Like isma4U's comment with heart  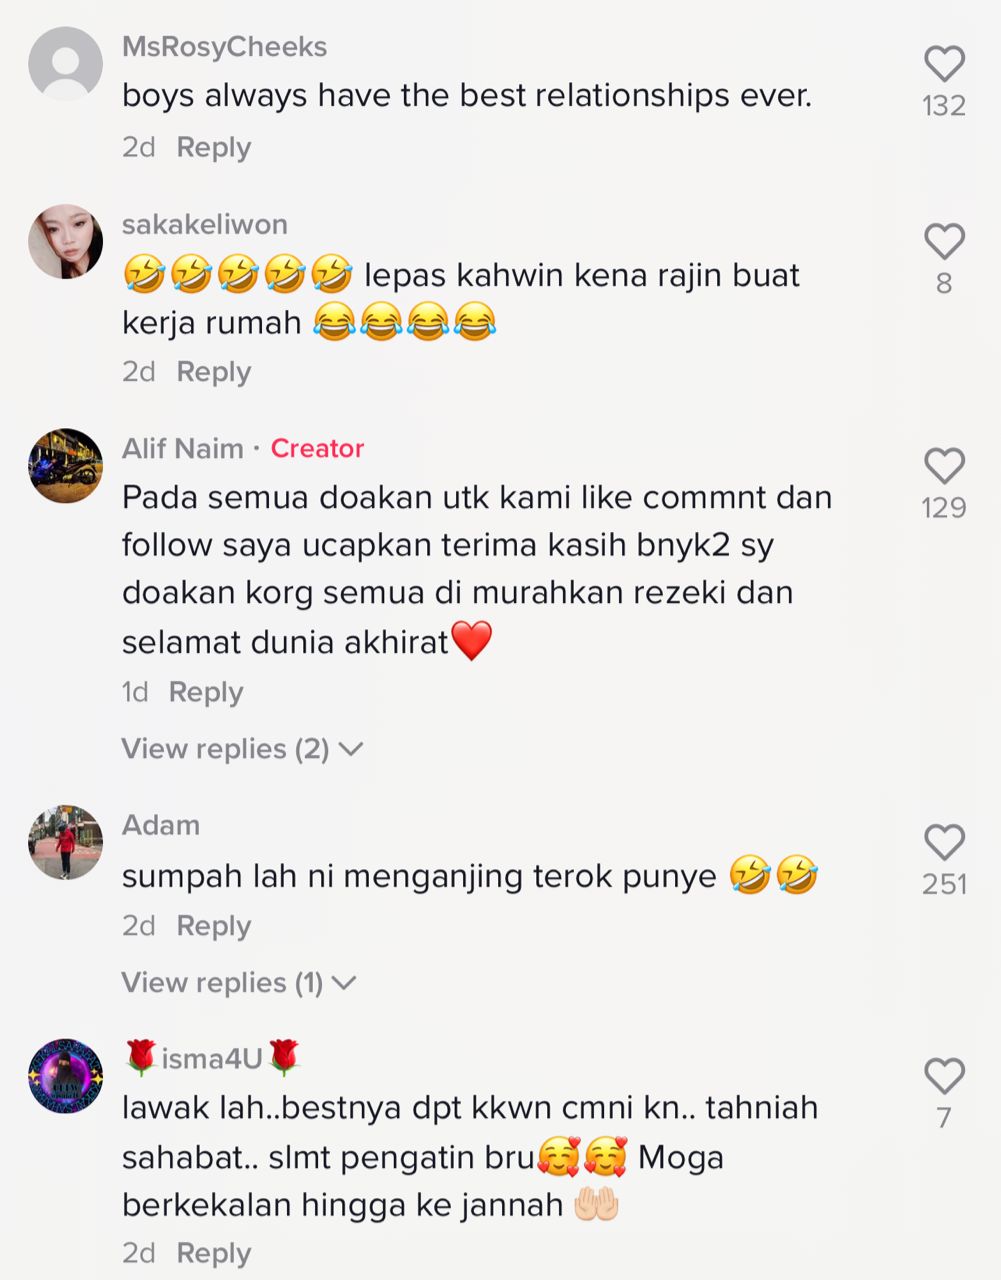[944, 1076]
